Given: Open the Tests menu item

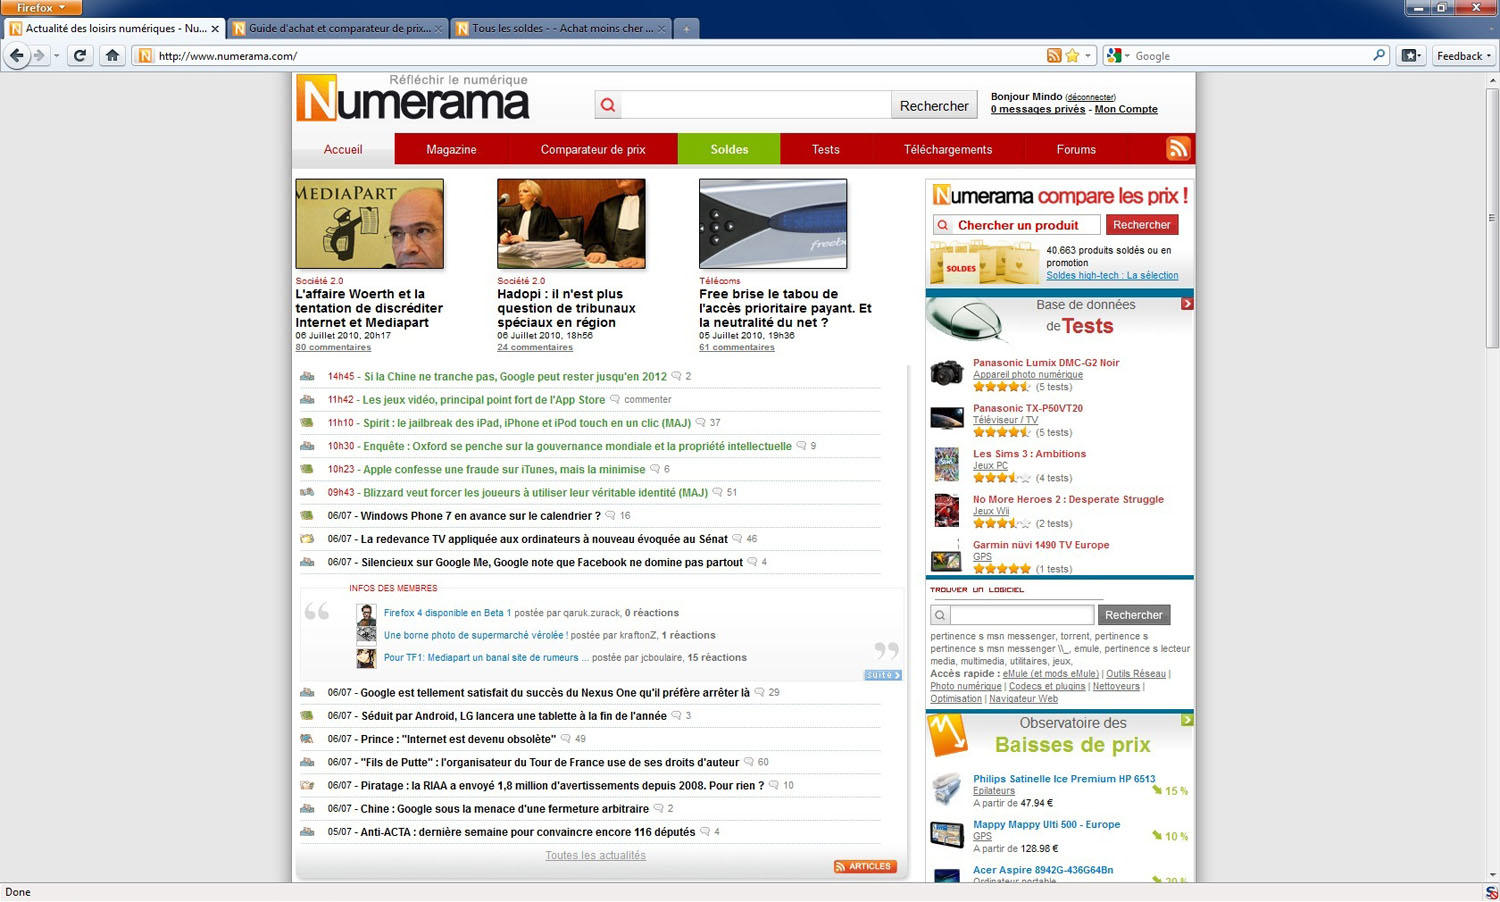Looking at the screenshot, I should pyautogui.click(x=825, y=149).
